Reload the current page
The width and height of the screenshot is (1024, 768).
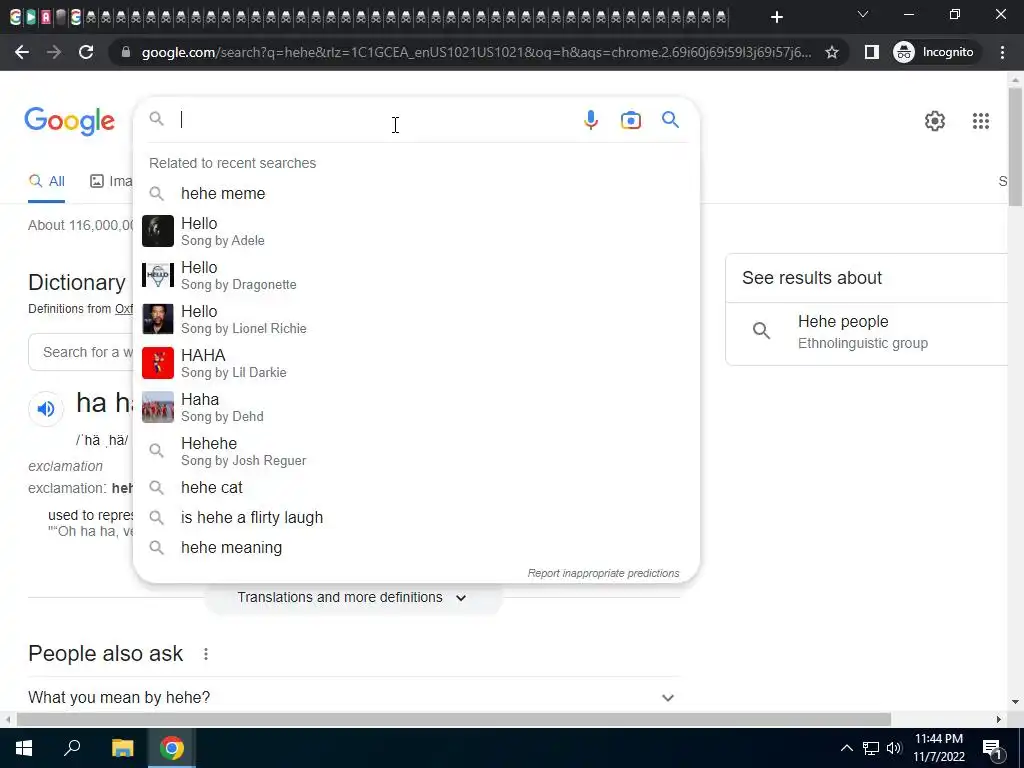pos(86,52)
